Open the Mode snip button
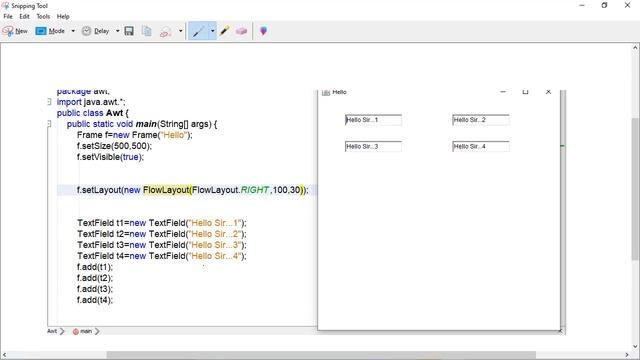Image resolution: width=640 pixels, height=360 pixels. click(50, 31)
